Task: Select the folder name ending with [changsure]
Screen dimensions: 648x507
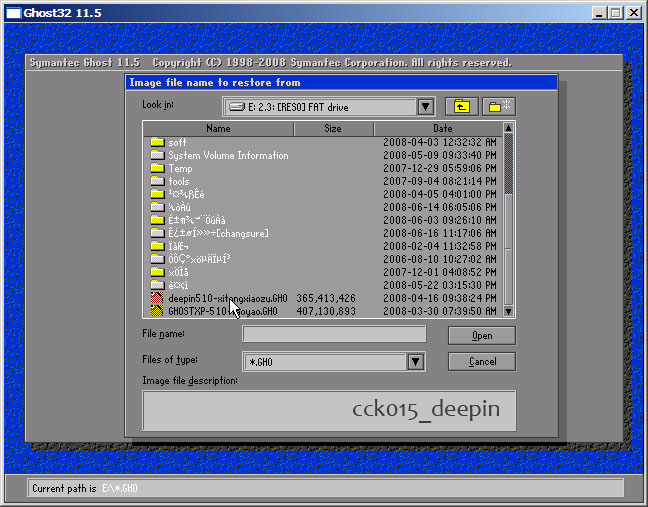Action: 218,233
